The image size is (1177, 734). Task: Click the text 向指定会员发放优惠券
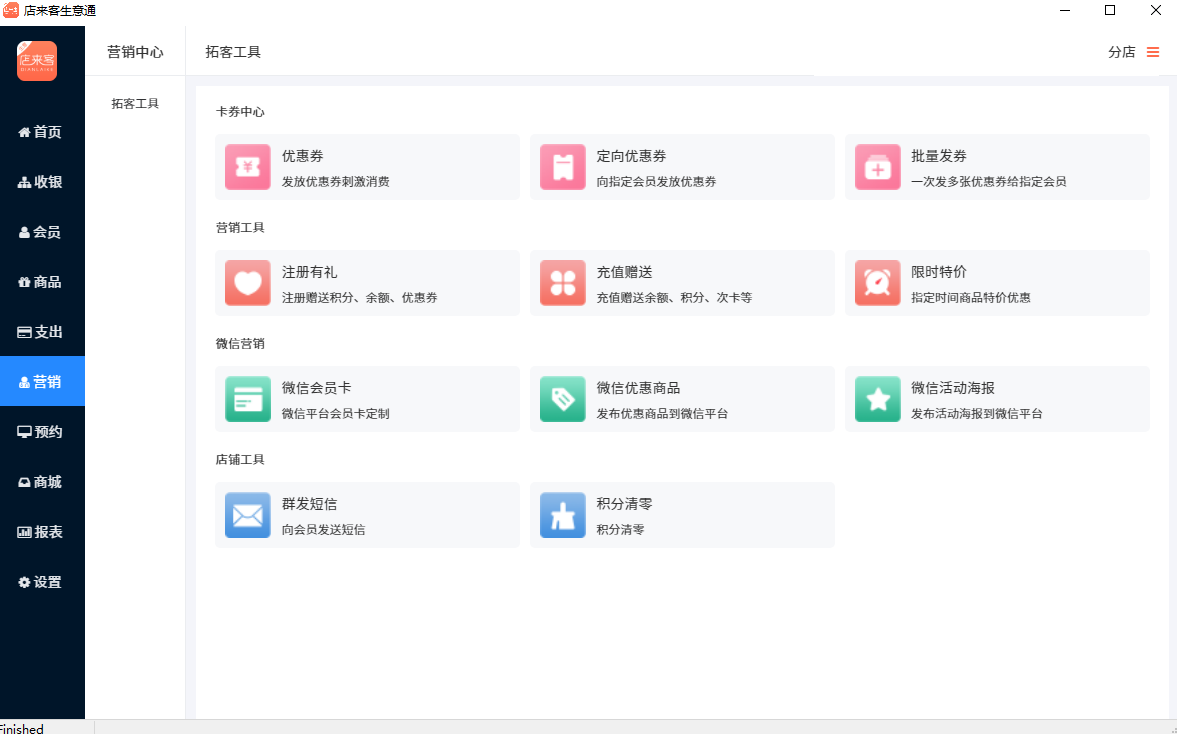pyautogui.click(x=656, y=182)
